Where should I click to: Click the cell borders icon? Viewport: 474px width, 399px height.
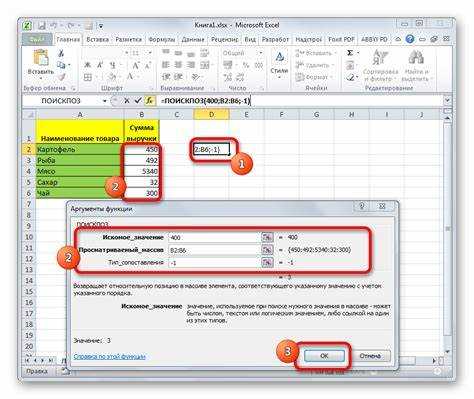[88, 77]
